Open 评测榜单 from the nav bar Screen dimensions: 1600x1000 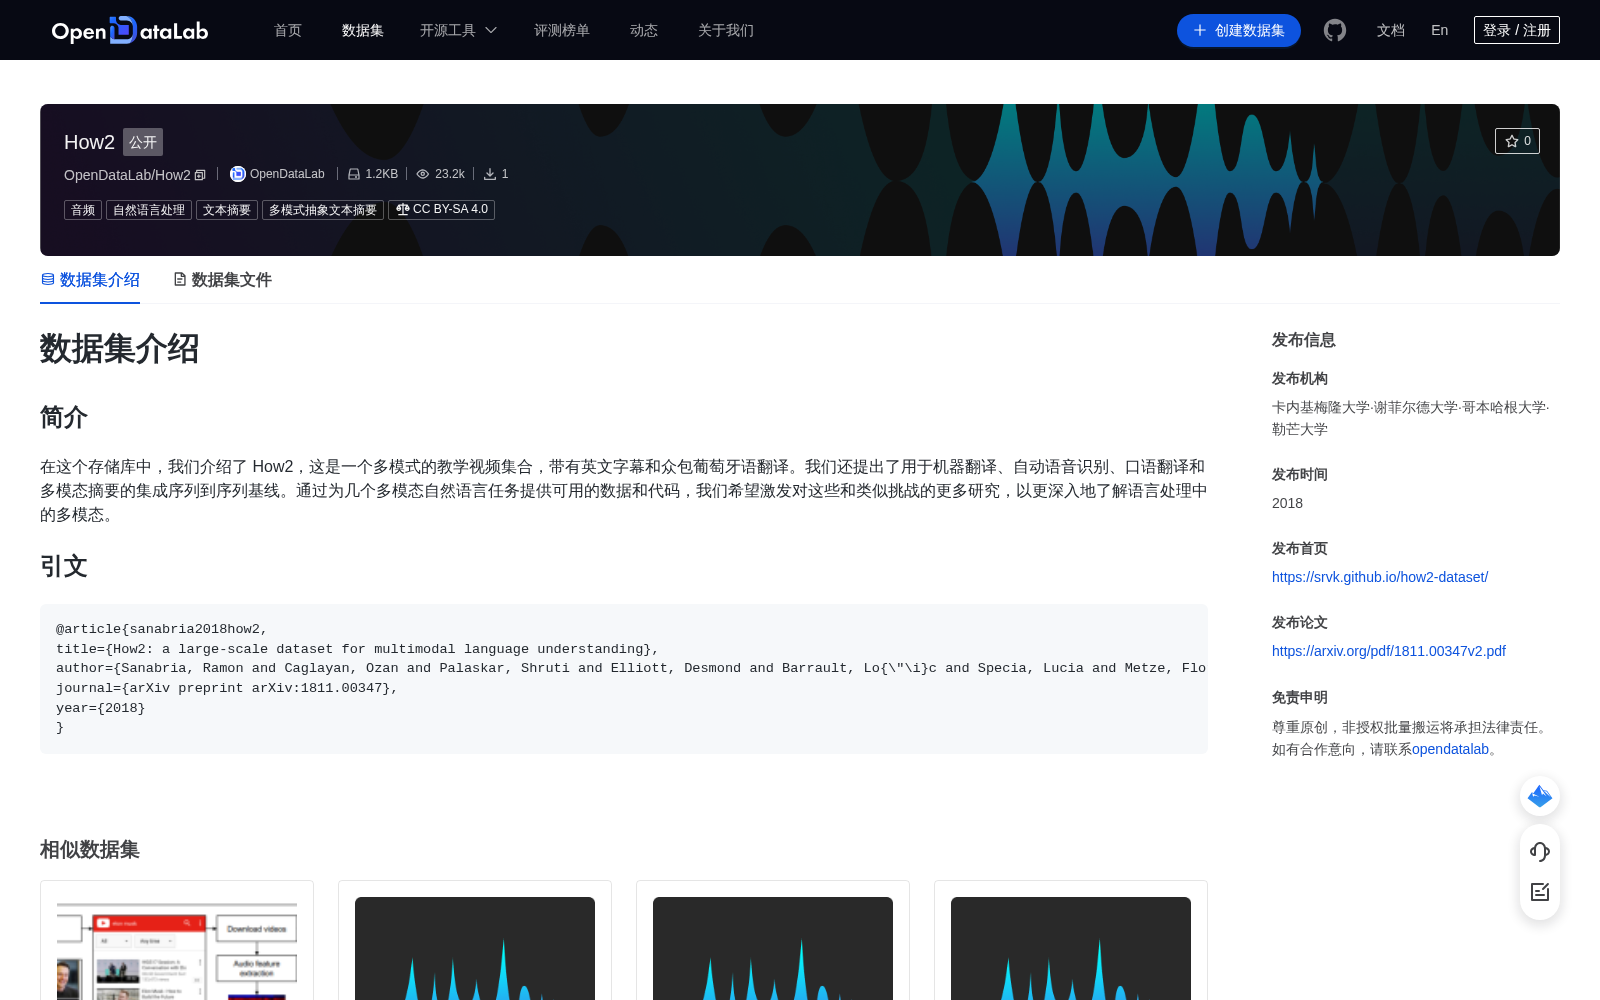tap(562, 30)
